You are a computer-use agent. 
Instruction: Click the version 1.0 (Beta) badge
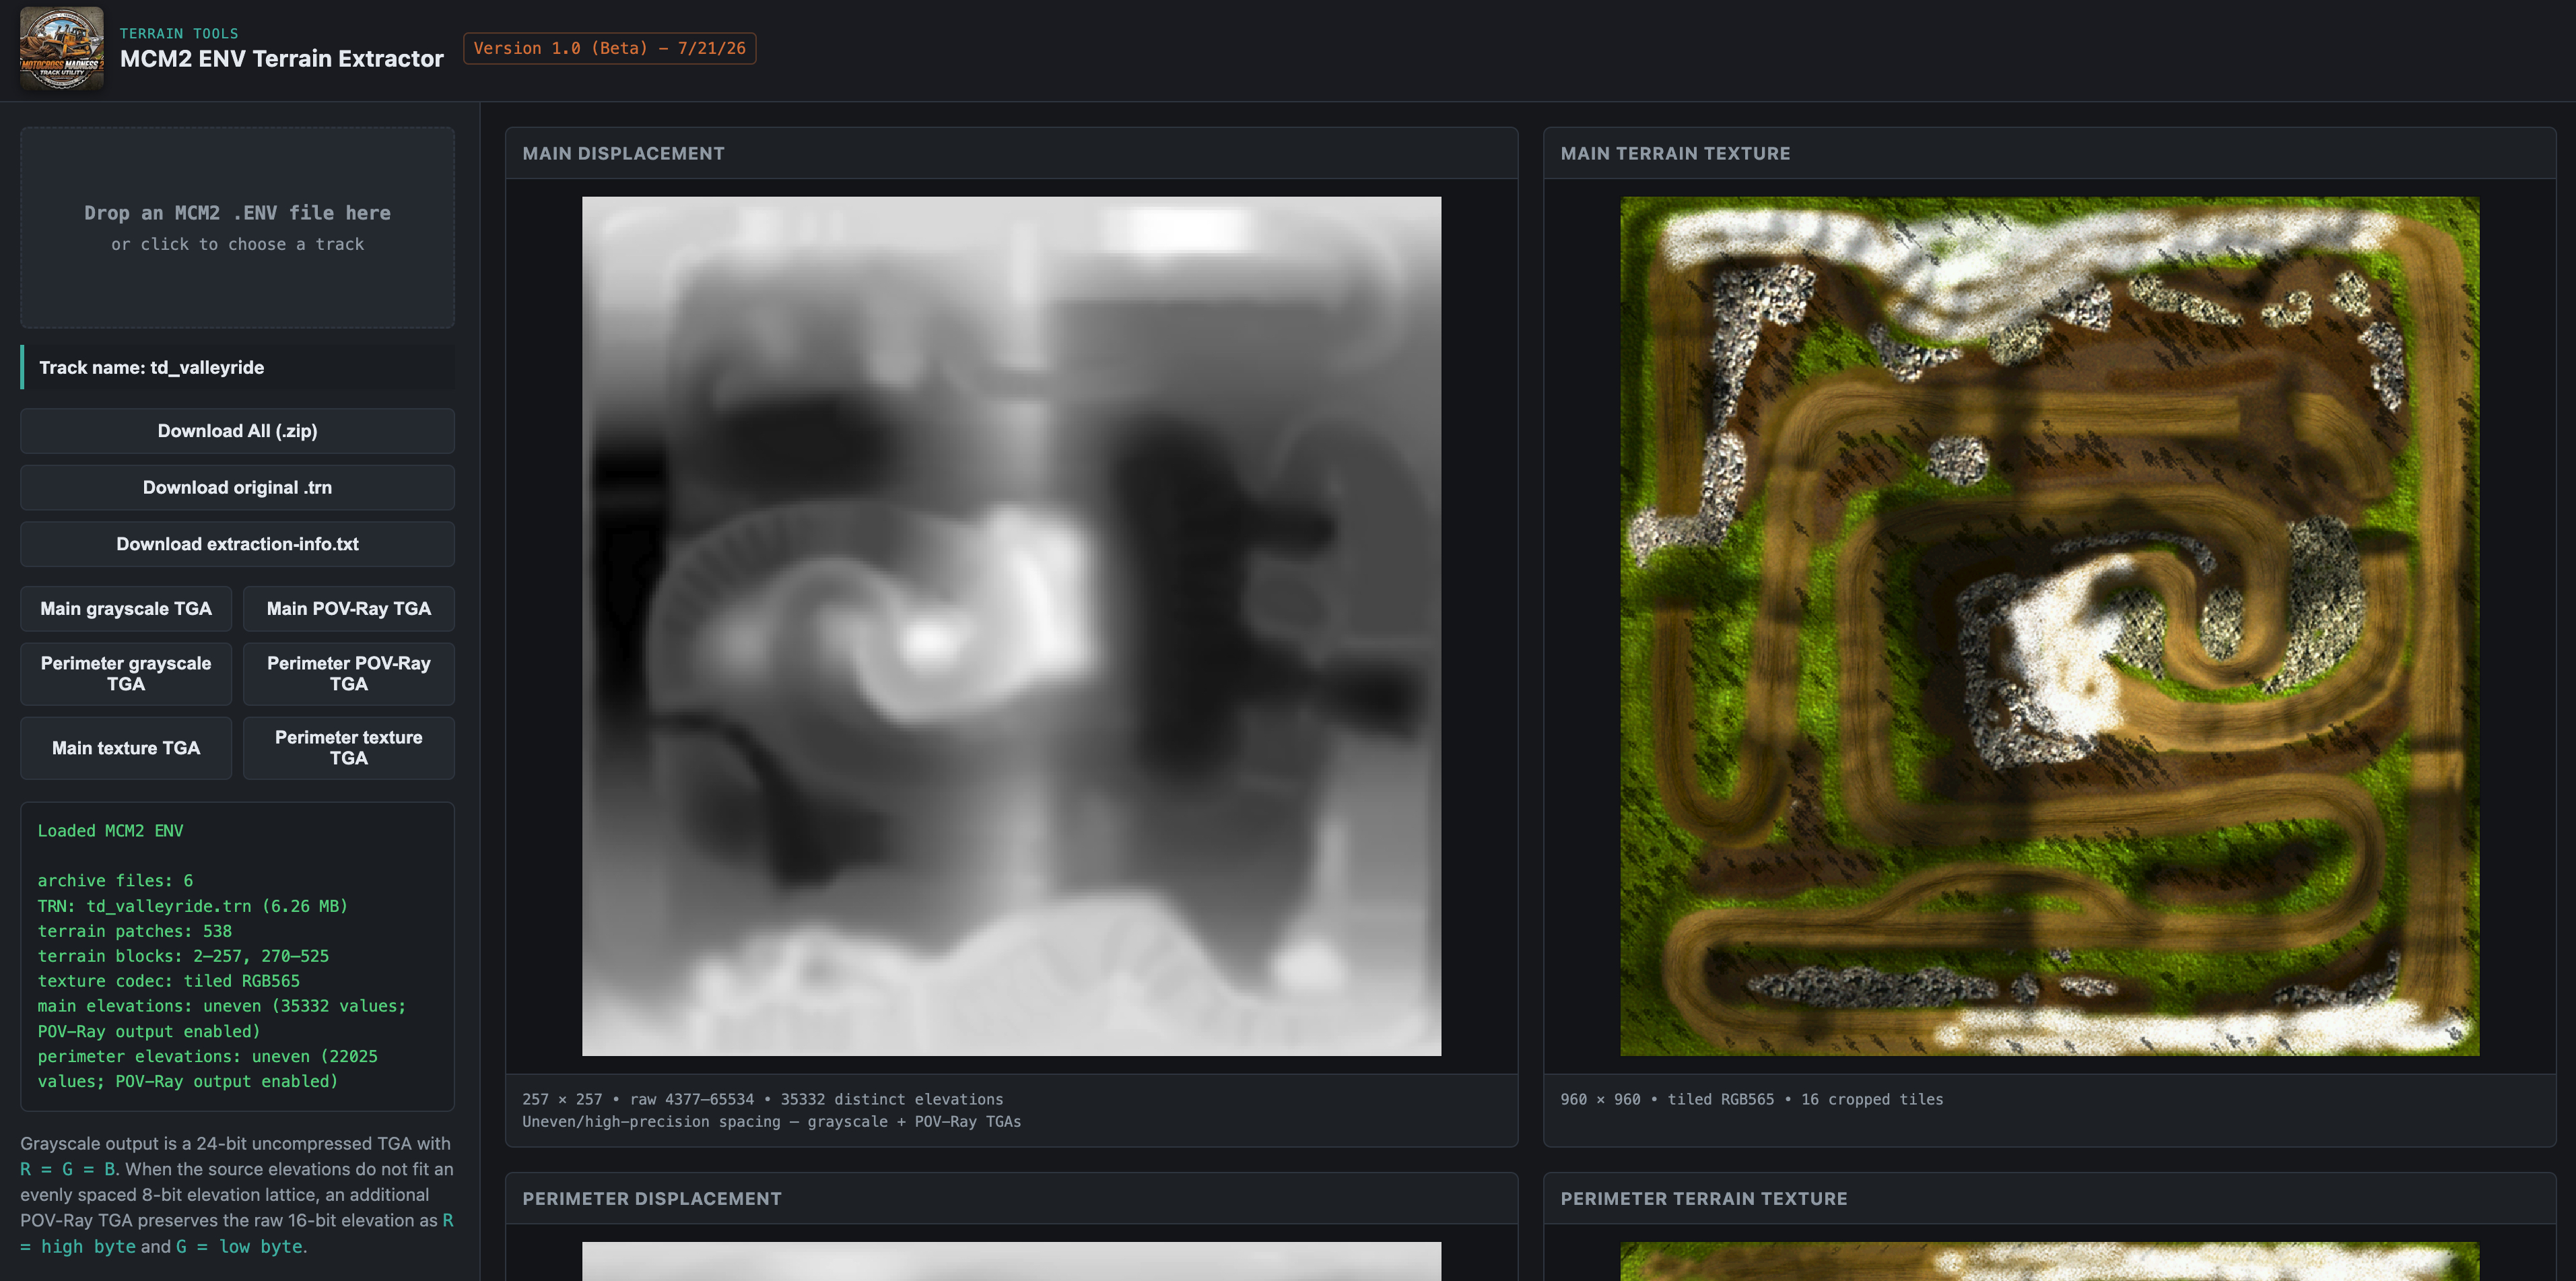[610, 48]
